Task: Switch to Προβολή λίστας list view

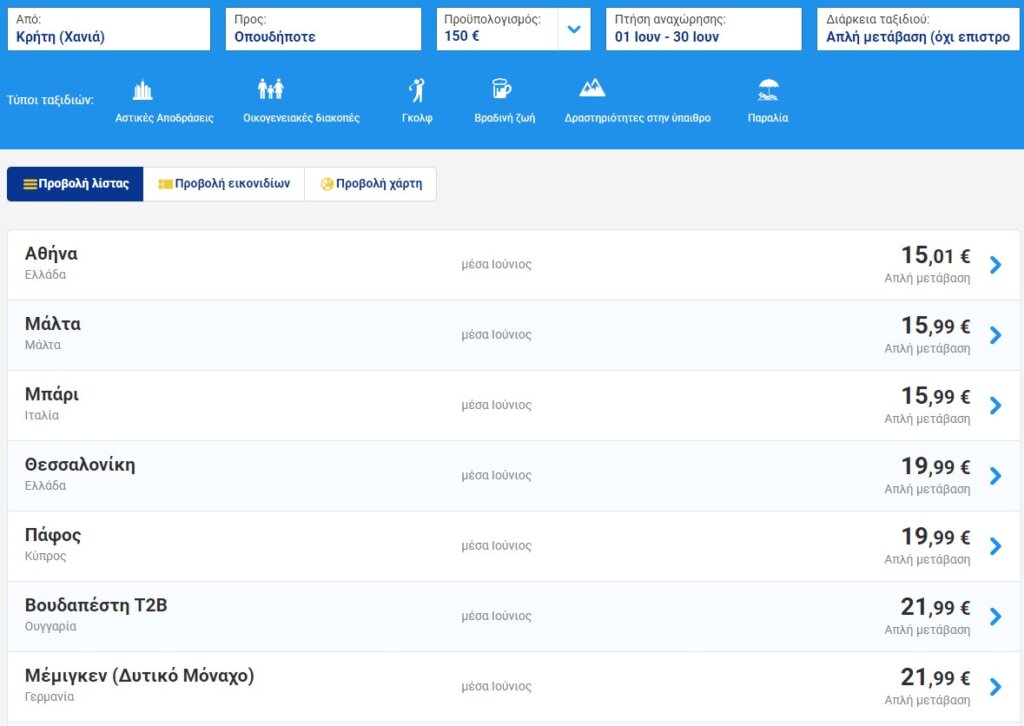Action: pos(76,184)
